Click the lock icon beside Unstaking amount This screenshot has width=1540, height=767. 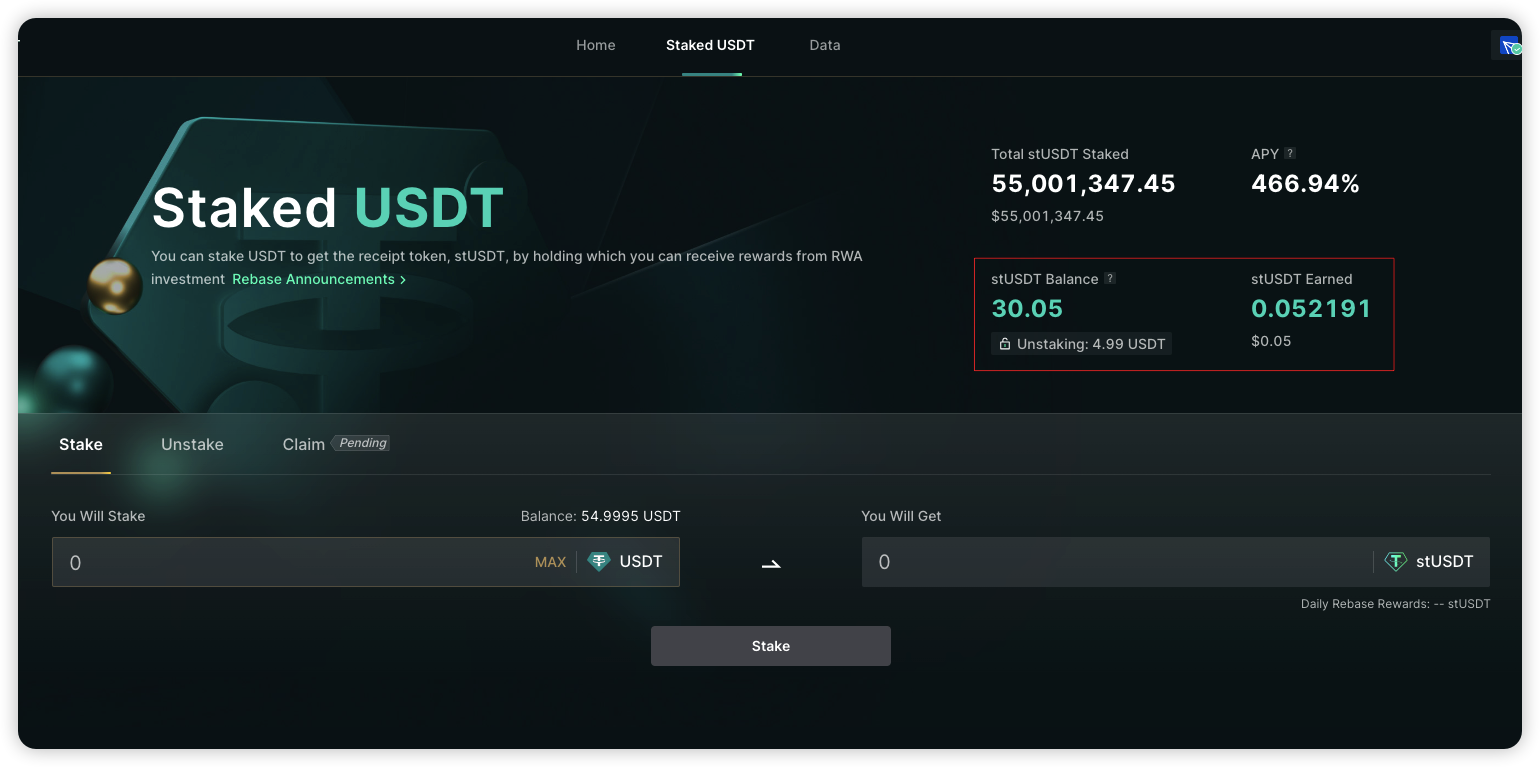pos(1005,344)
